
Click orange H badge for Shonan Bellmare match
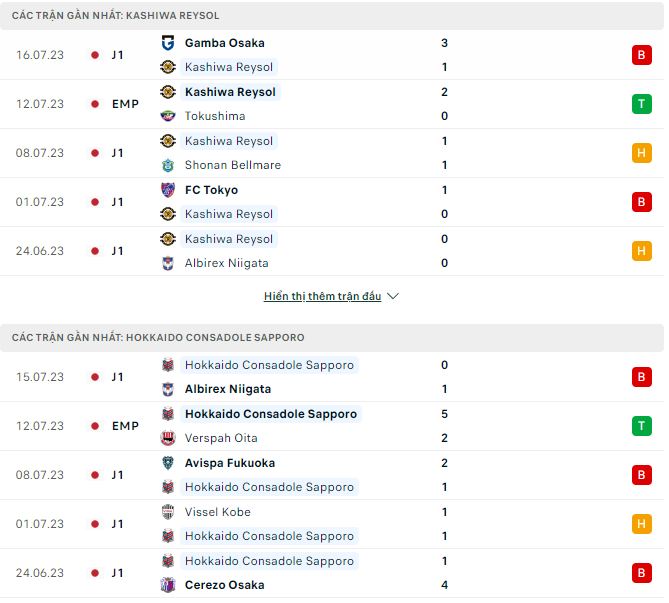click(x=641, y=153)
